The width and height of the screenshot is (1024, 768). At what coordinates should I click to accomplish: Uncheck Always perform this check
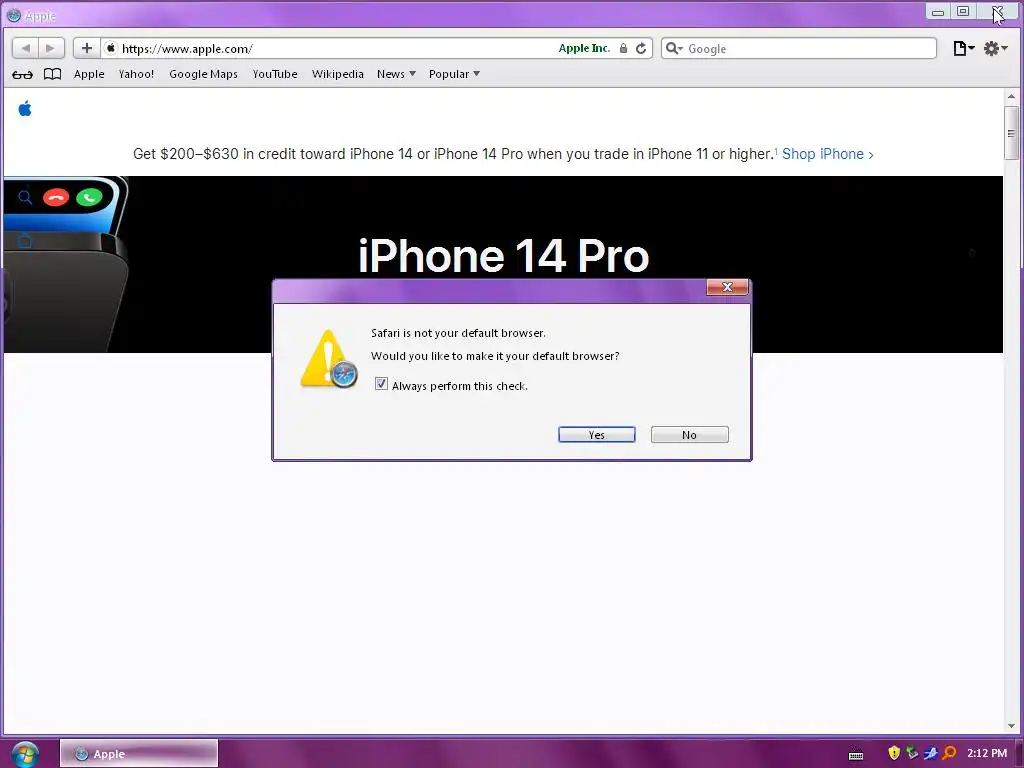click(381, 384)
